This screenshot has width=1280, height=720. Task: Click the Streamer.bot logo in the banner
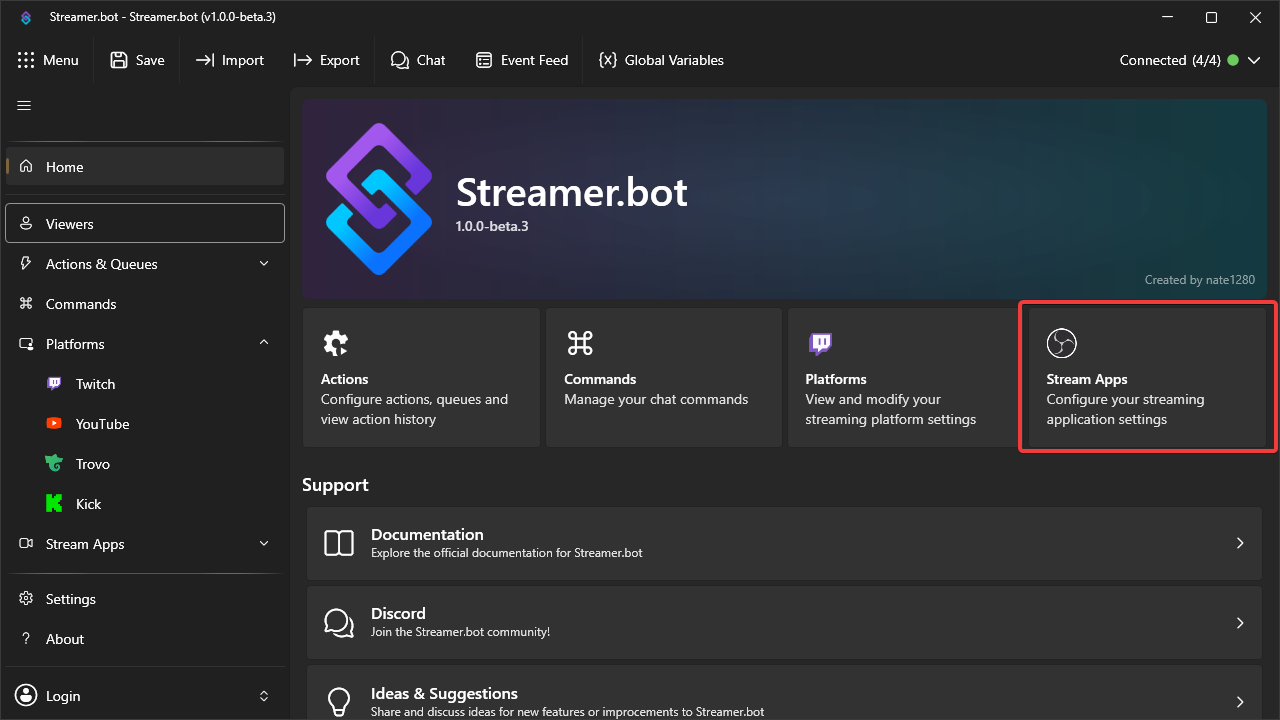coord(379,199)
